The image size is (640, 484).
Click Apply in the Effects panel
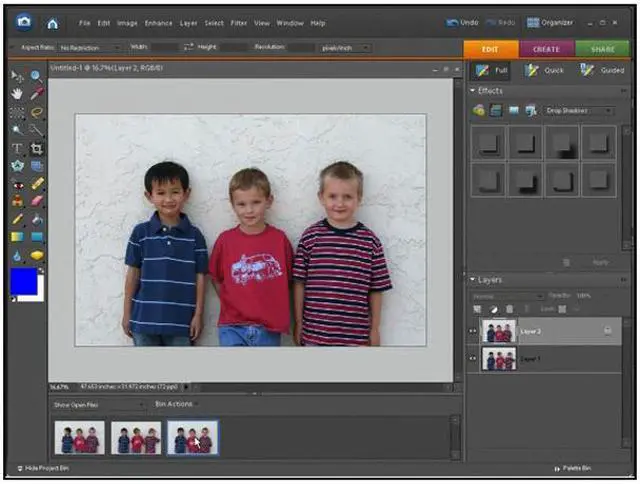(x=600, y=262)
